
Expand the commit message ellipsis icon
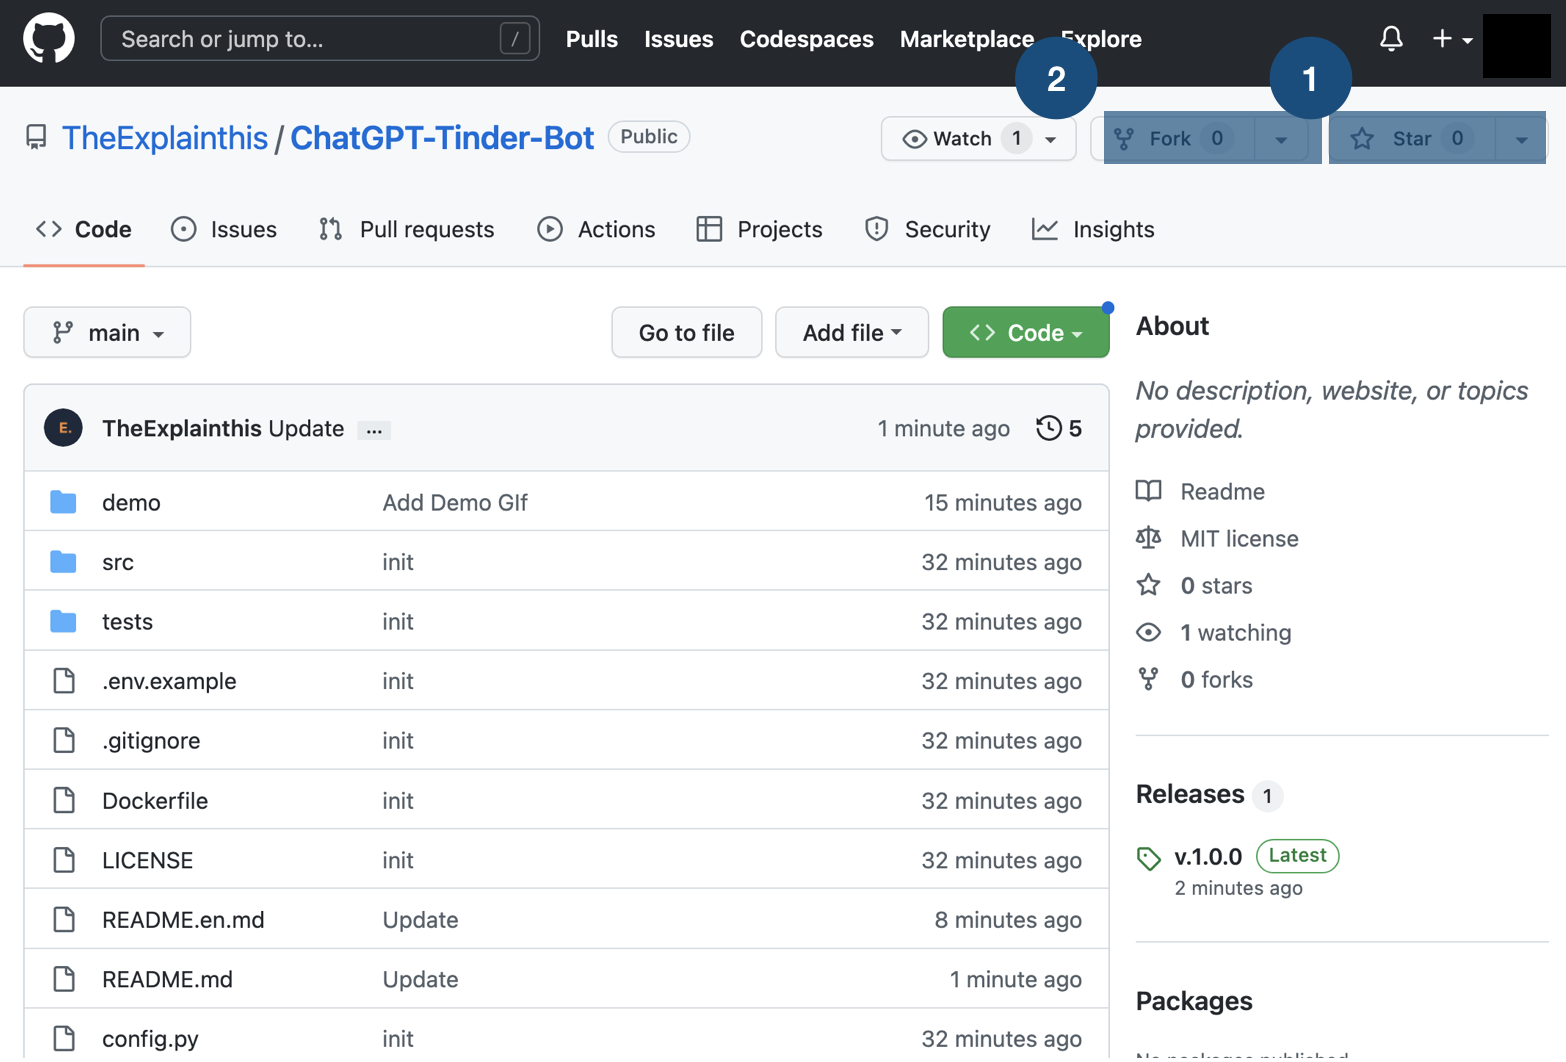[x=374, y=430]
